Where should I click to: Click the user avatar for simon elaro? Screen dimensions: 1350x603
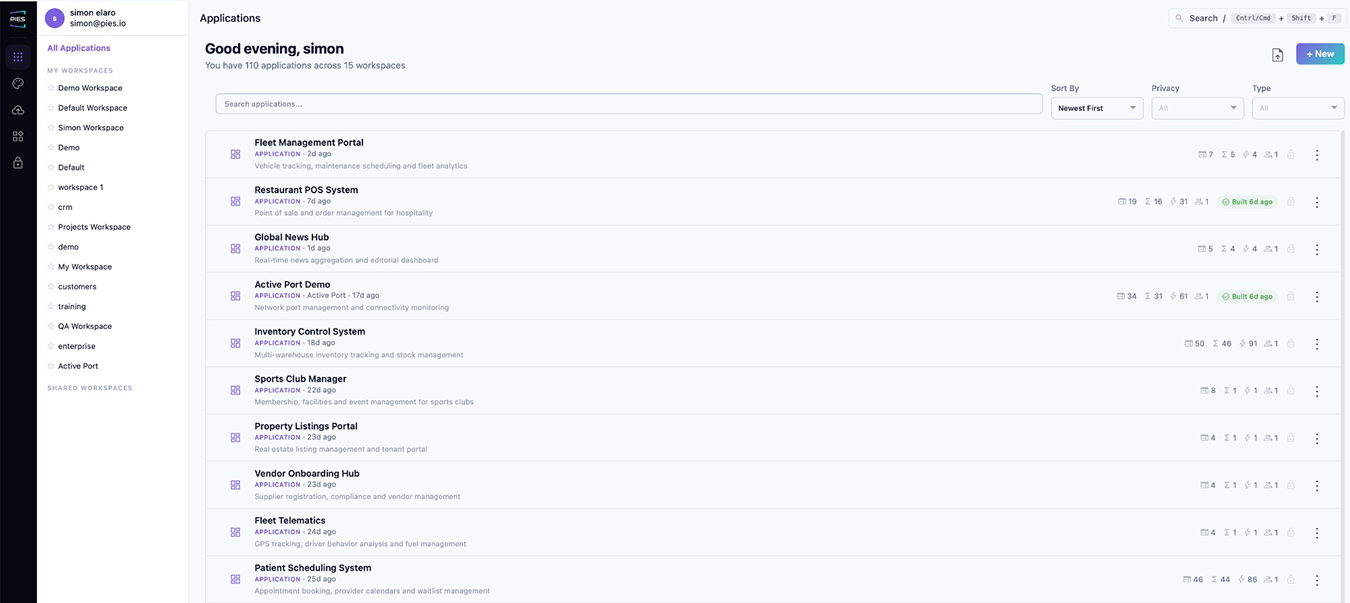55,18
